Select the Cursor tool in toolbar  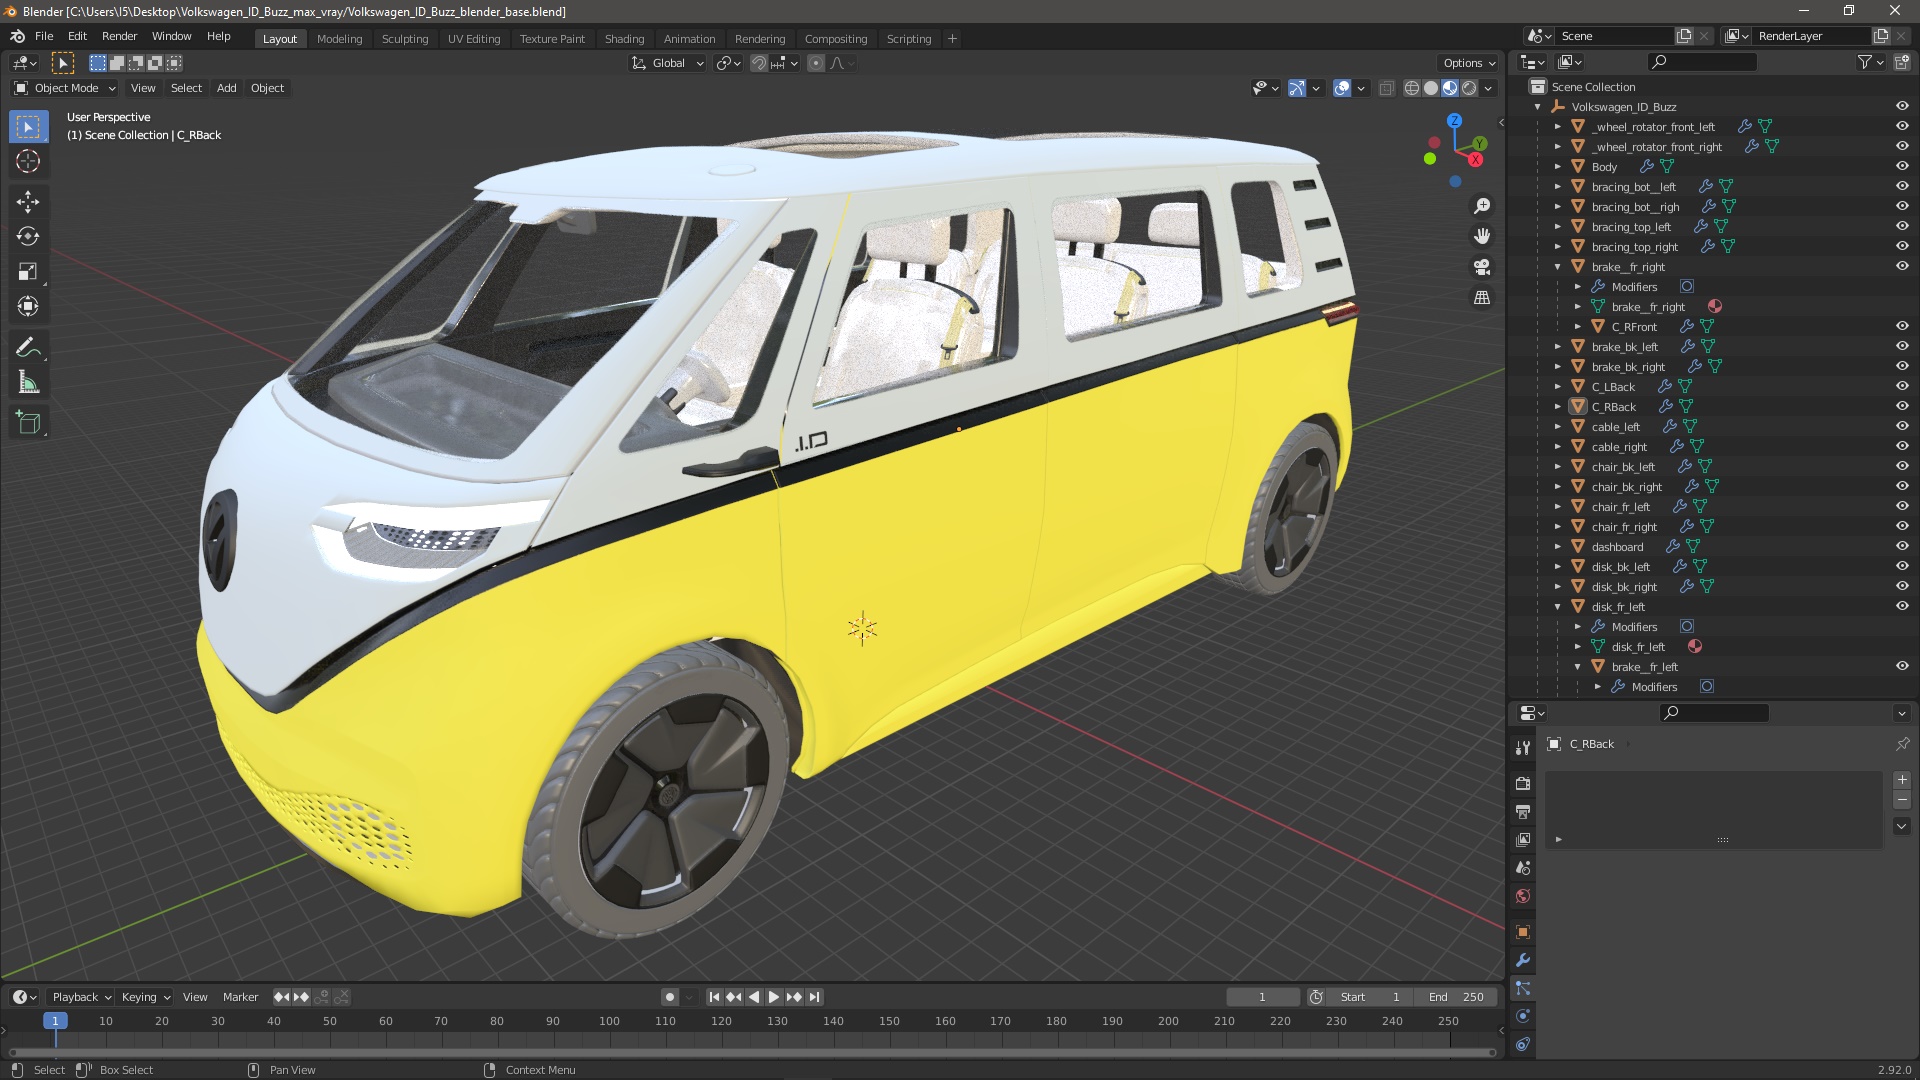(28, 161)
